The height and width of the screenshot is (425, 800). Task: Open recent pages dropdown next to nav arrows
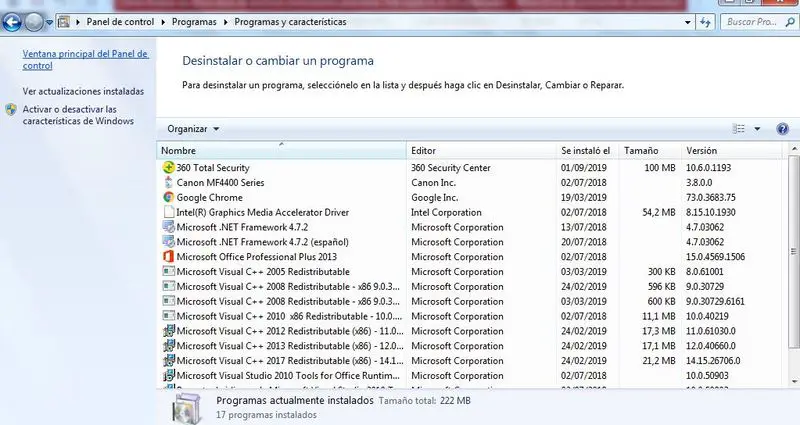pyautogui.click(x=49, y=22)
